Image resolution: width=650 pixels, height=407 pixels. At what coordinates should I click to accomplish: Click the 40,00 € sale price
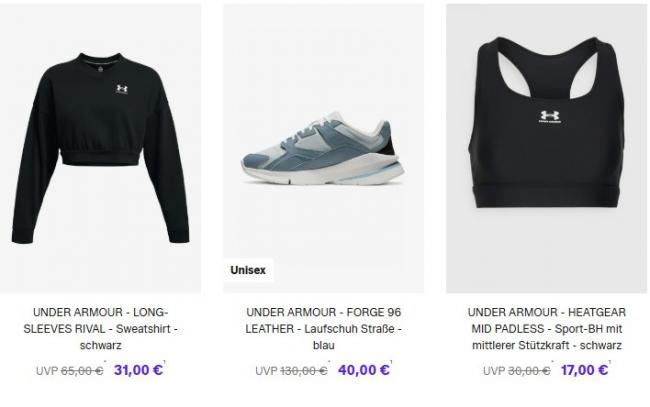pos(364,370)
